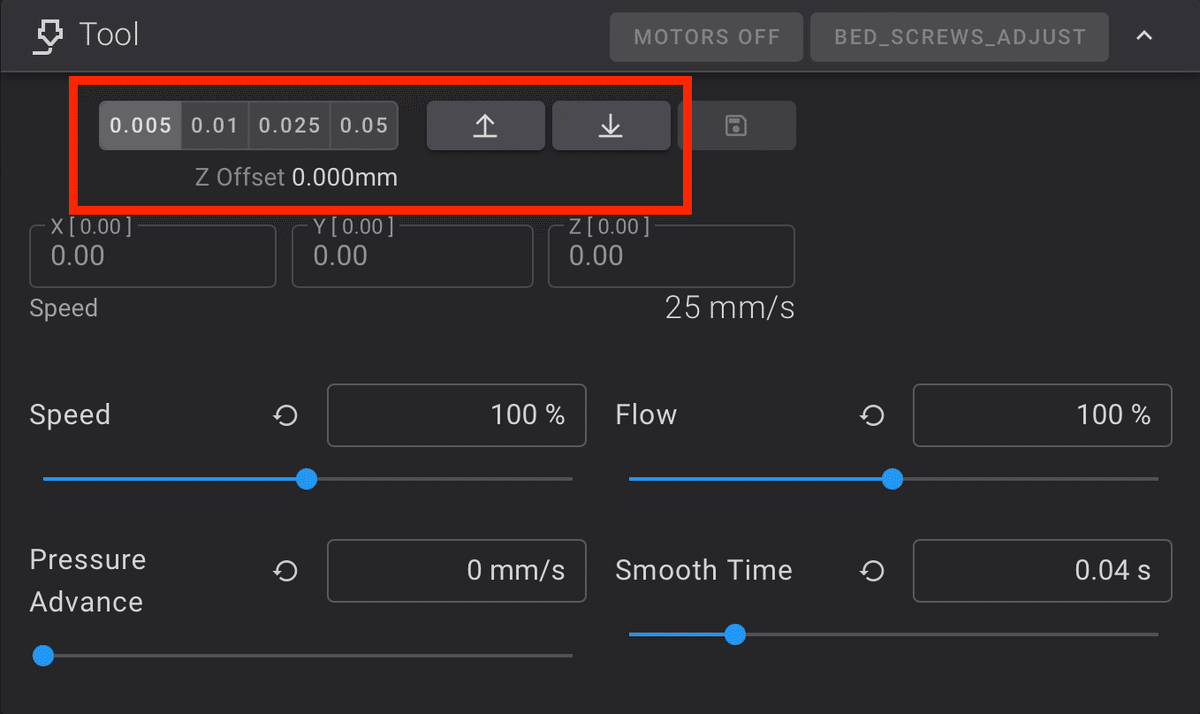This screenshot has height=714, width=1200.
Task: Click the MOTORS OFF button
Action: coord(707,37)
